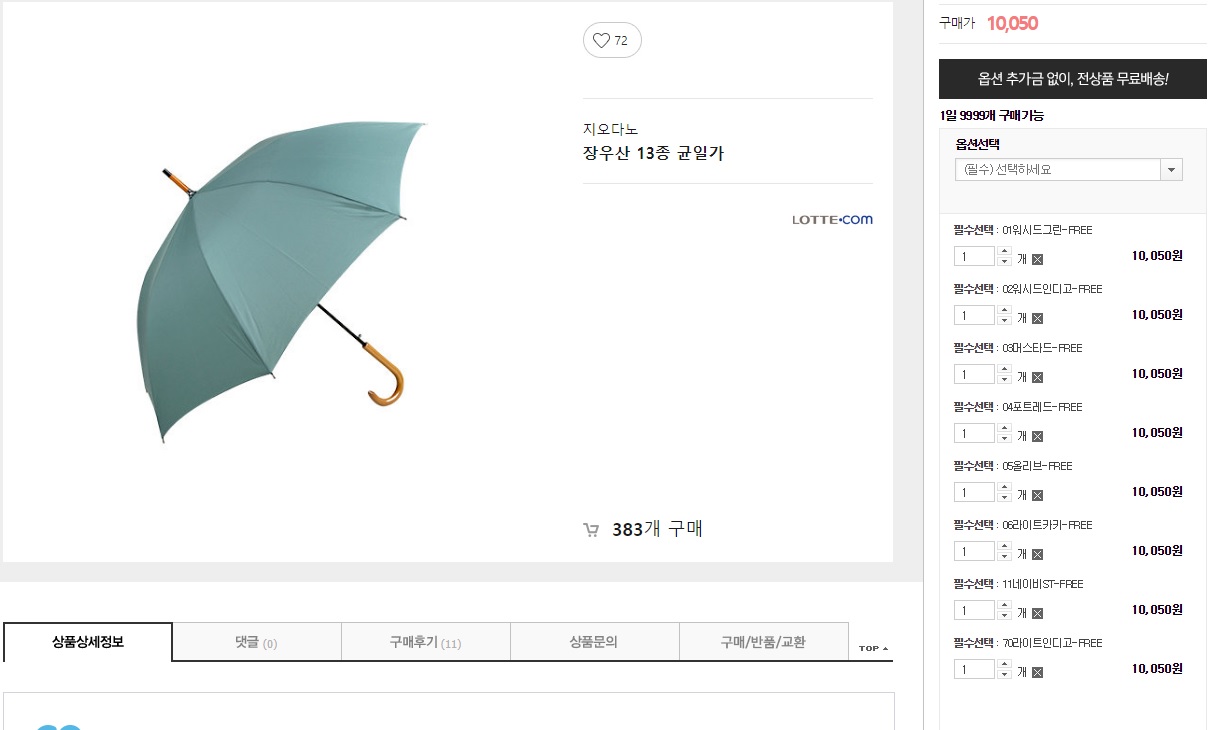The width and height of the screenshot is (1213, 730).
Task: Go to the 구매/반품/교환 tab
Action: click(763, 642)
